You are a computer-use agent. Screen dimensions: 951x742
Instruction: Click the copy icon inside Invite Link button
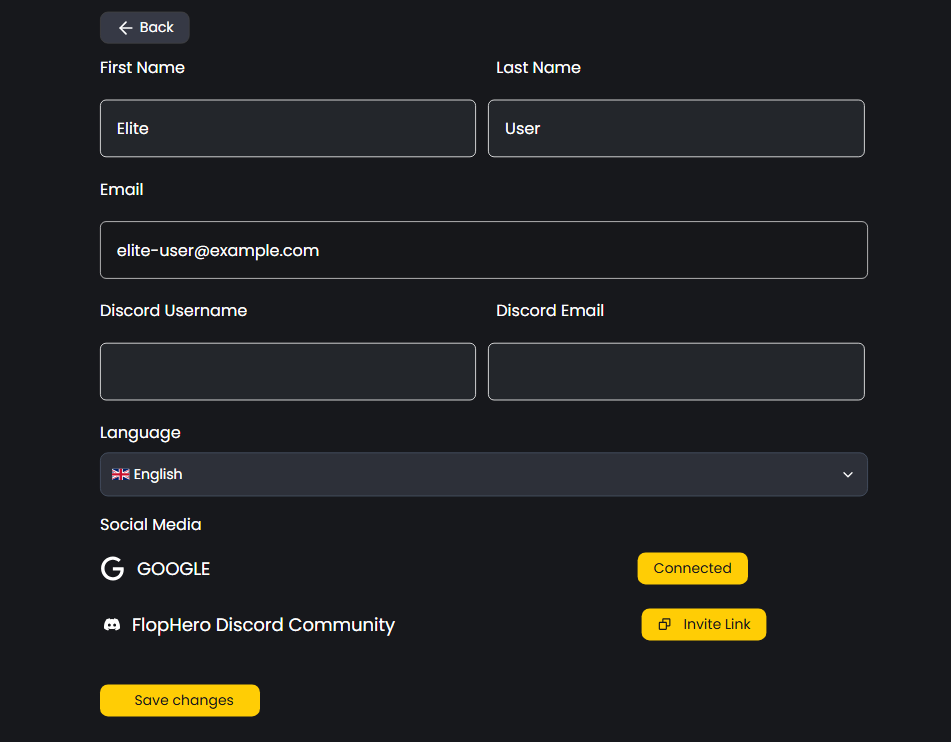[664, 624]
